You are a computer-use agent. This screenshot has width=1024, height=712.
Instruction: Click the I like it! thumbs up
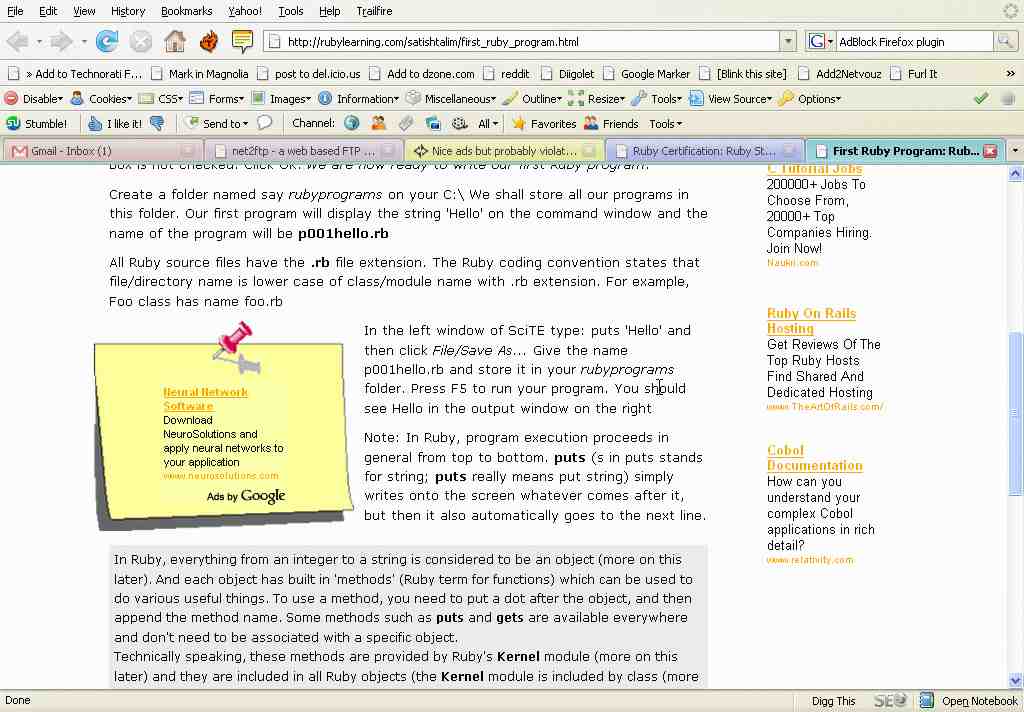pos(116,123)
